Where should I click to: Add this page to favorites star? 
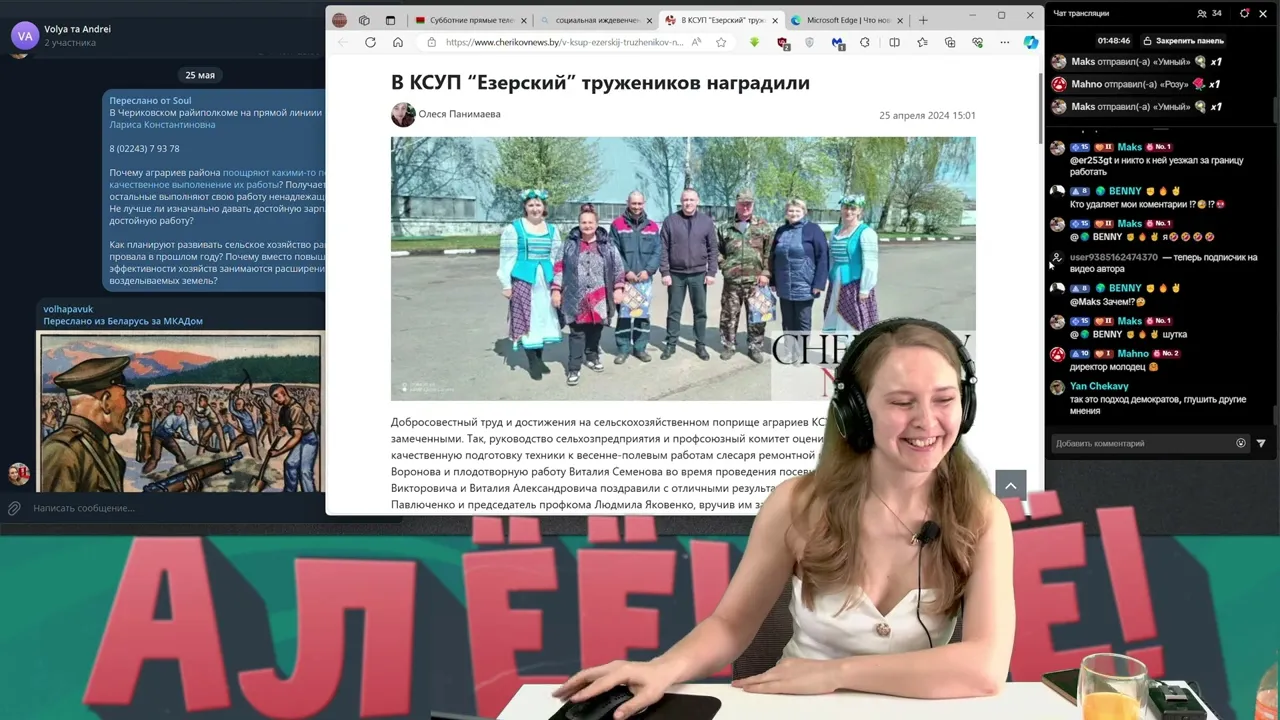pos(721,42)
